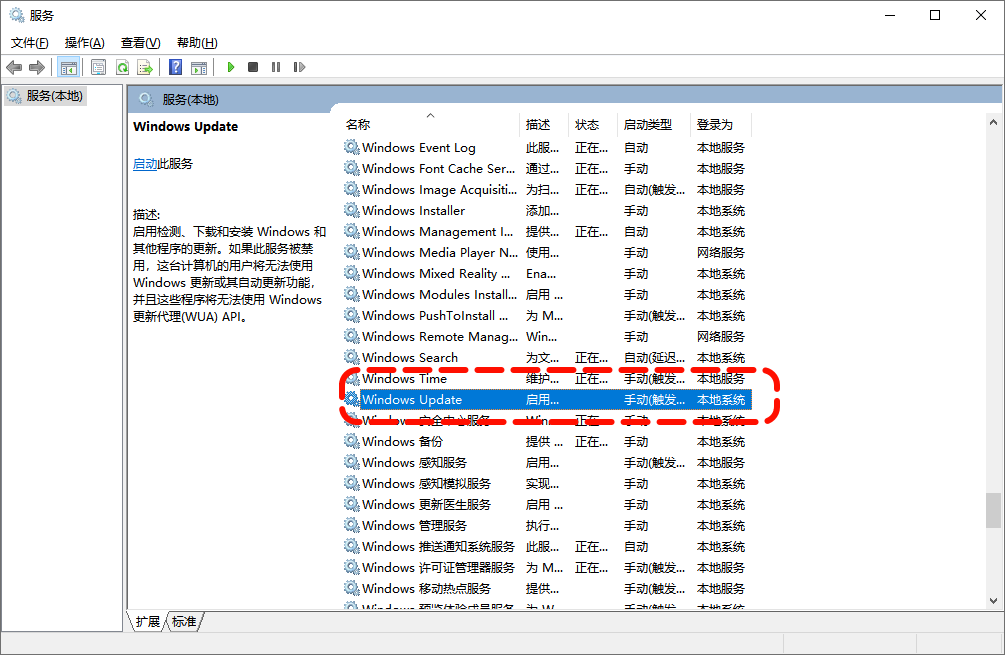Open the 帮助(H) menu
This screenshot has width=1005, height=655.
tap(197, 43)
